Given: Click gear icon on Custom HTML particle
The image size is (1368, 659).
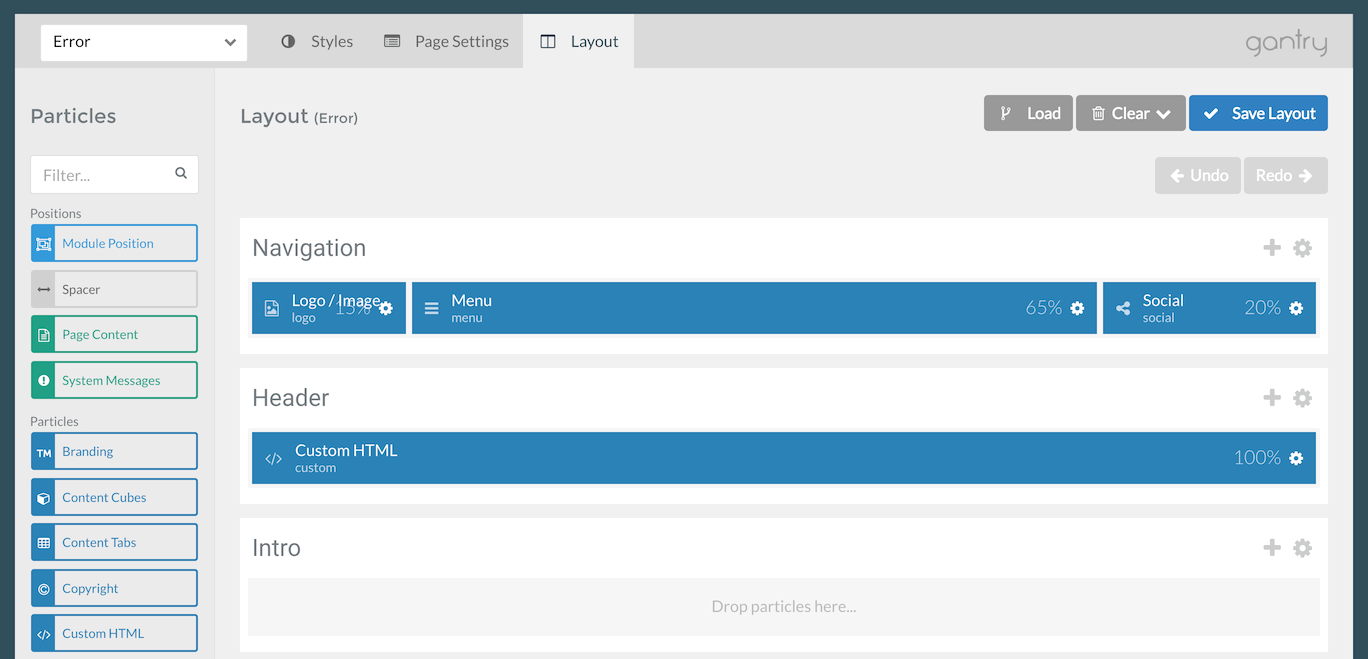Looking at the screenshot, I should coord(1296,458).
